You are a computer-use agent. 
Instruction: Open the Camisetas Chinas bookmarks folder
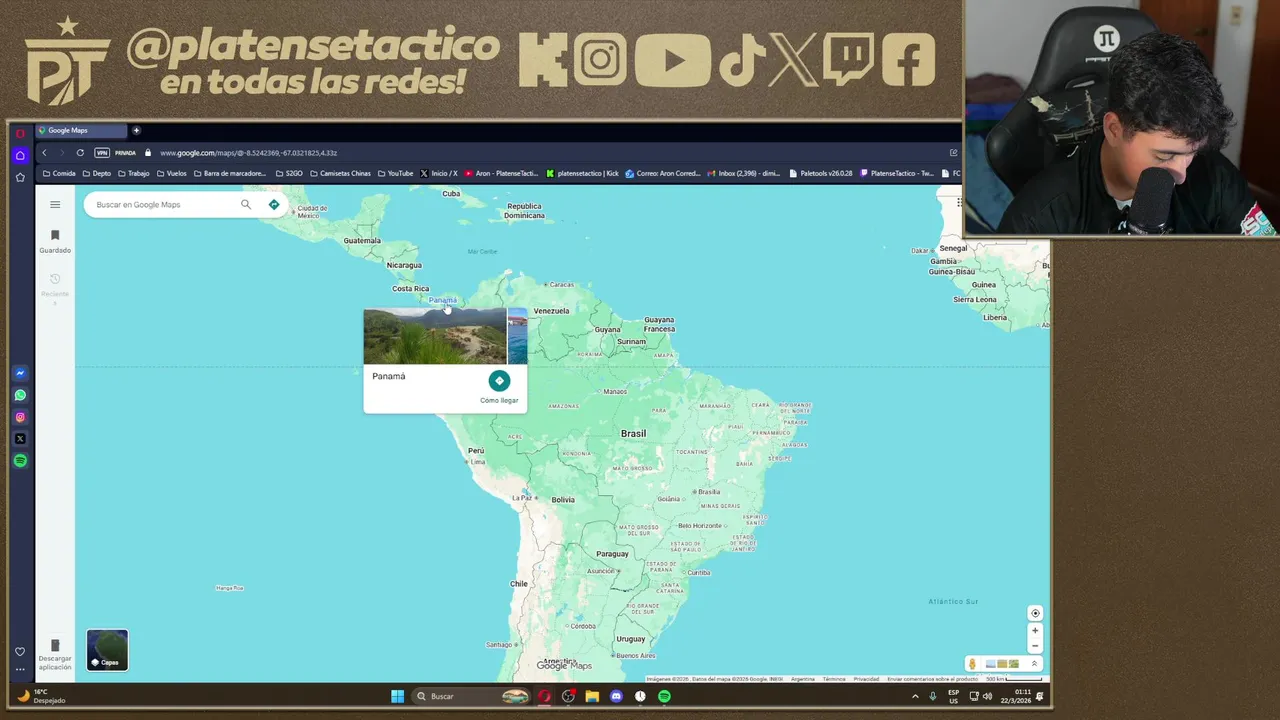click(341, 173)
